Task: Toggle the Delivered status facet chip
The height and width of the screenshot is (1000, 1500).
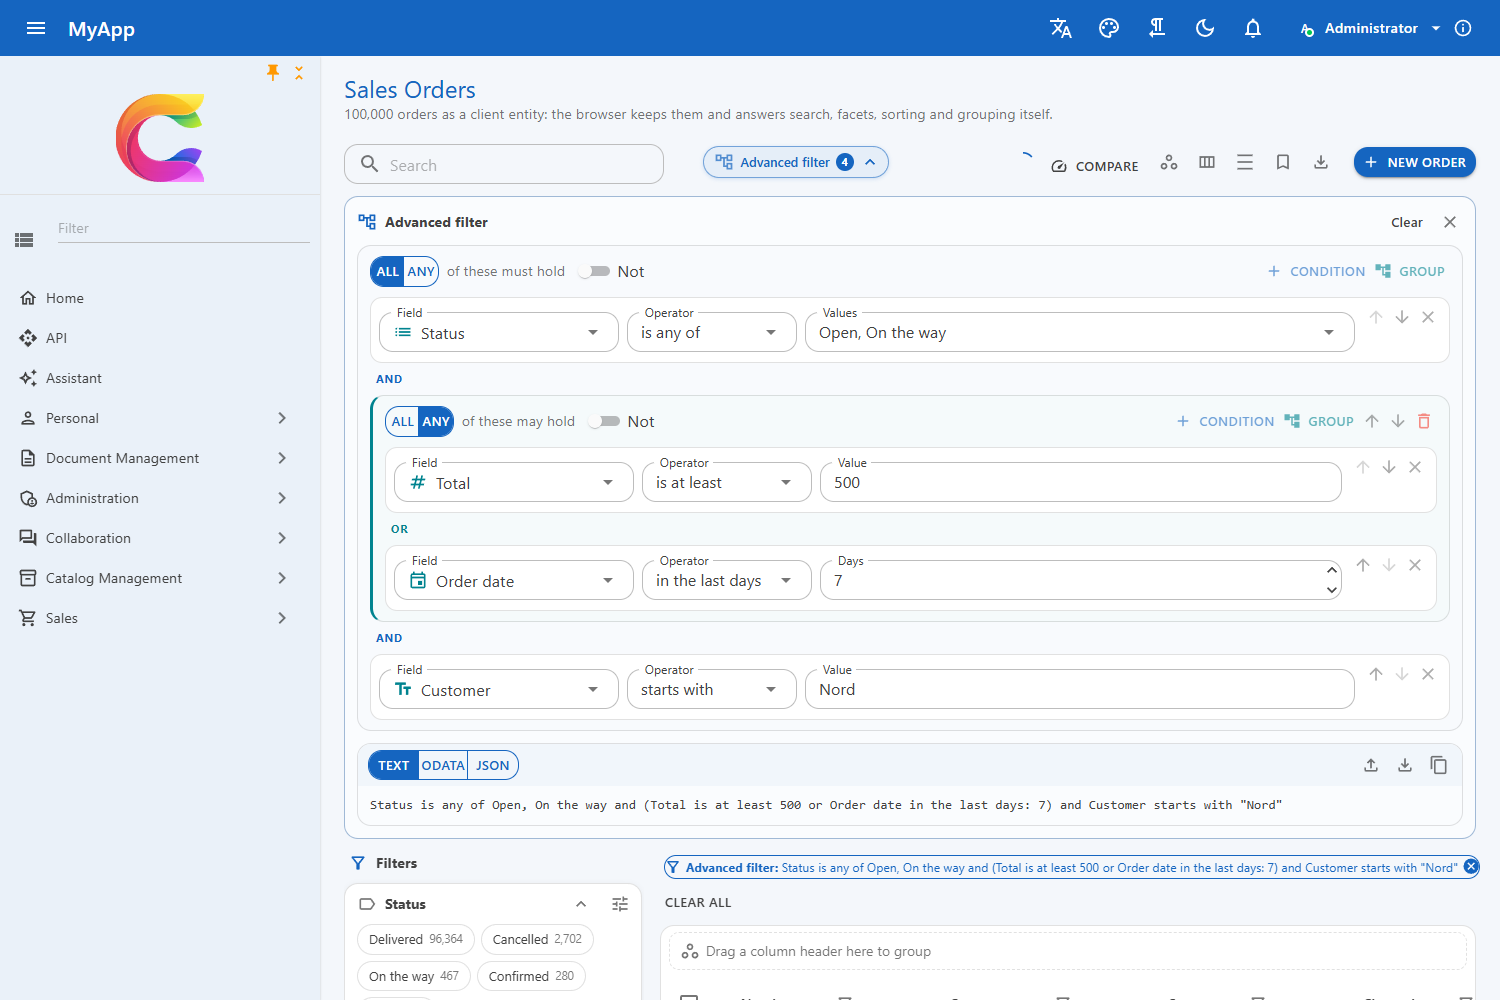Action: (x=415, y=939)
